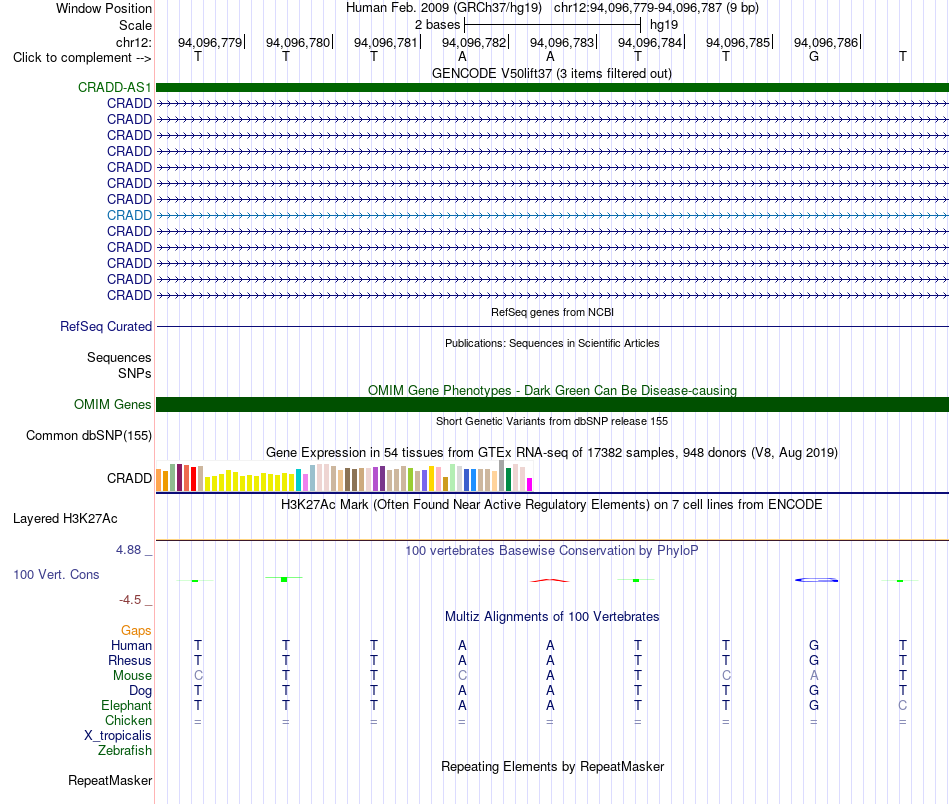The width and height of the screenshot is (950, 804).
Task: Click 'Multiz Alignments of 100 Vertebrates' title
Action: click(x=552, y=617)
